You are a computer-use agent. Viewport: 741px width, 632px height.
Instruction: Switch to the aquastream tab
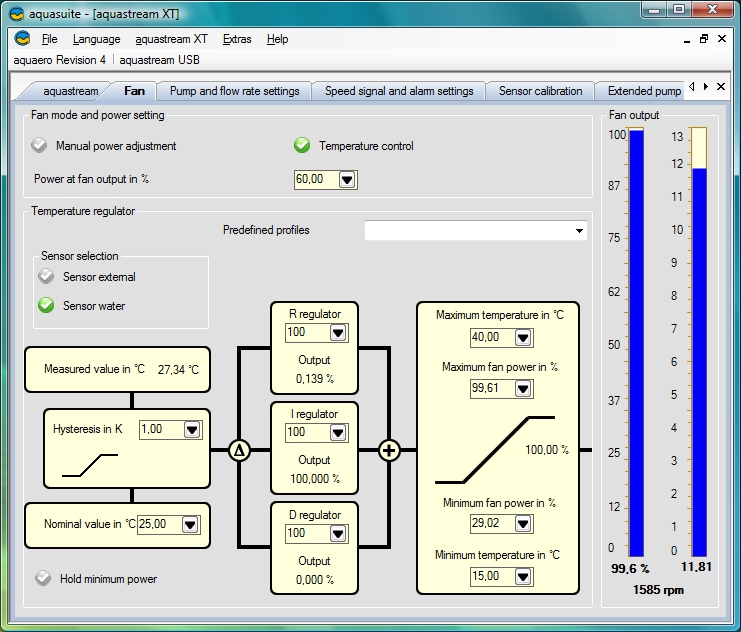pos(70,91)
